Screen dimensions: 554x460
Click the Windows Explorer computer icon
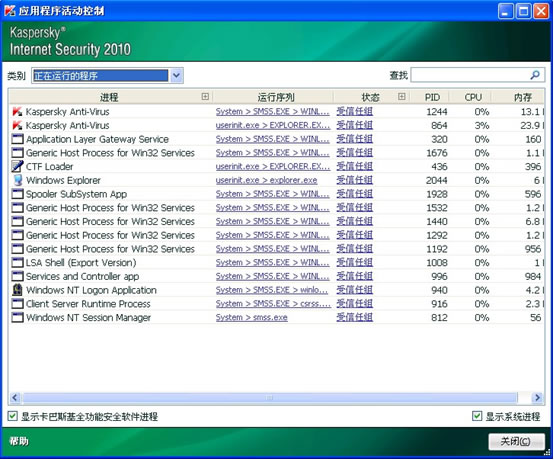(x=17, y=180)
